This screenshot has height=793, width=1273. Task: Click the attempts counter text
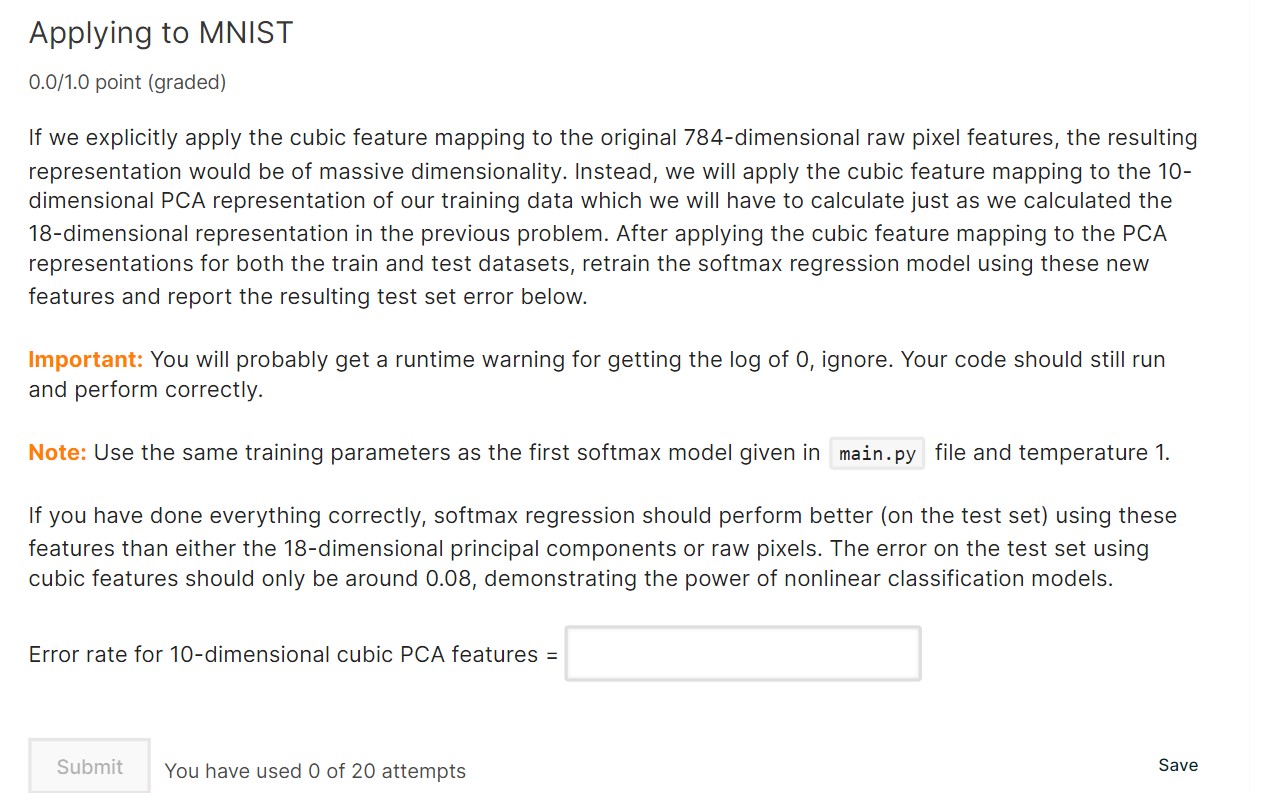click(314, 771)
